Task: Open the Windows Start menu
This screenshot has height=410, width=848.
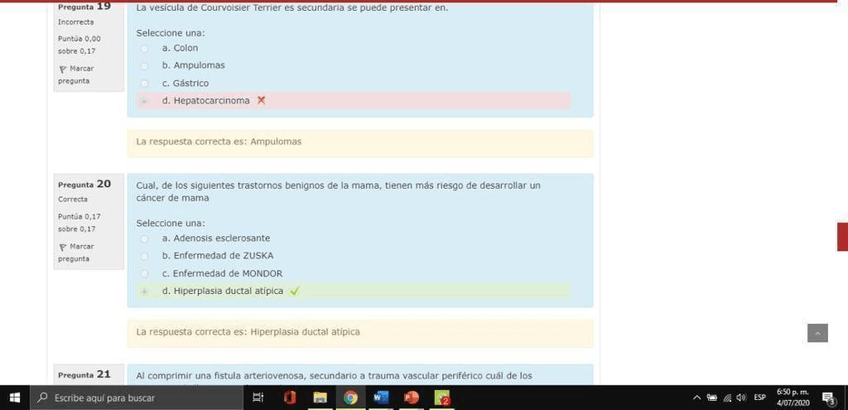Action: pyautogui.click(x=15, y=398)
